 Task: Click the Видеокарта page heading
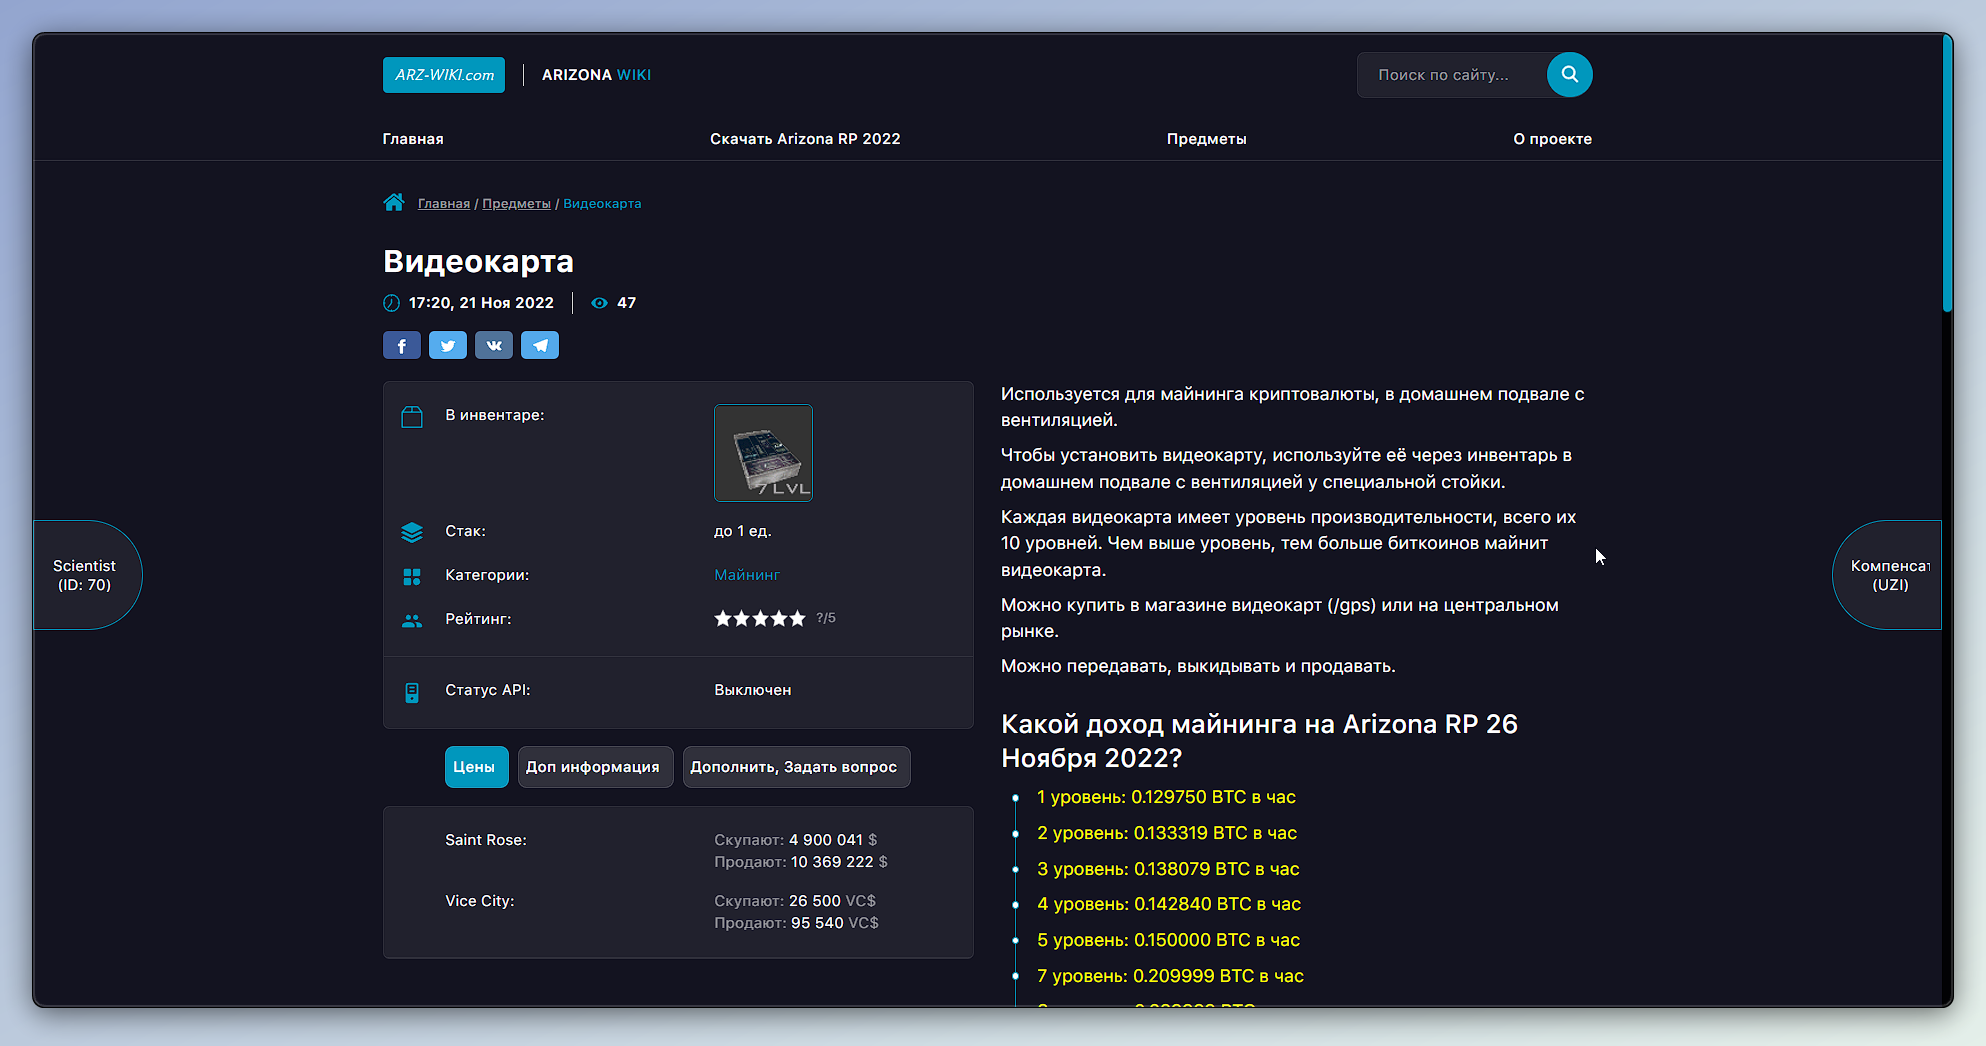click(478, 261)
